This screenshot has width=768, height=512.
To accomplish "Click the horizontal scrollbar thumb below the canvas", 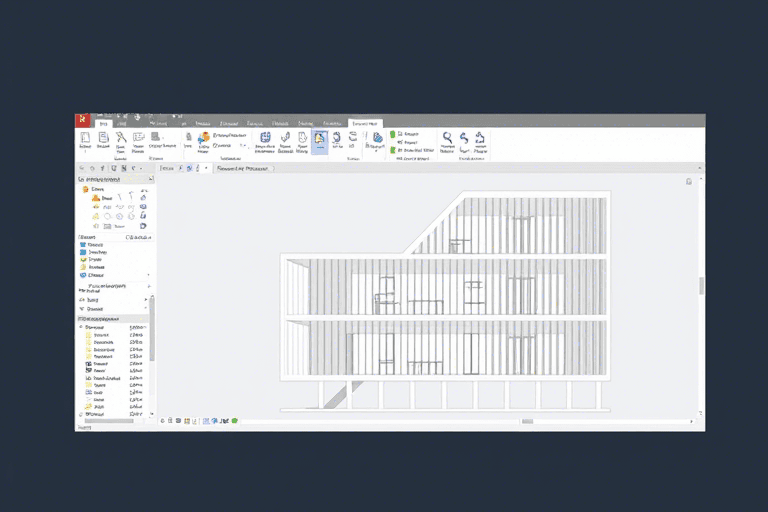I will (x=527, y=421).
